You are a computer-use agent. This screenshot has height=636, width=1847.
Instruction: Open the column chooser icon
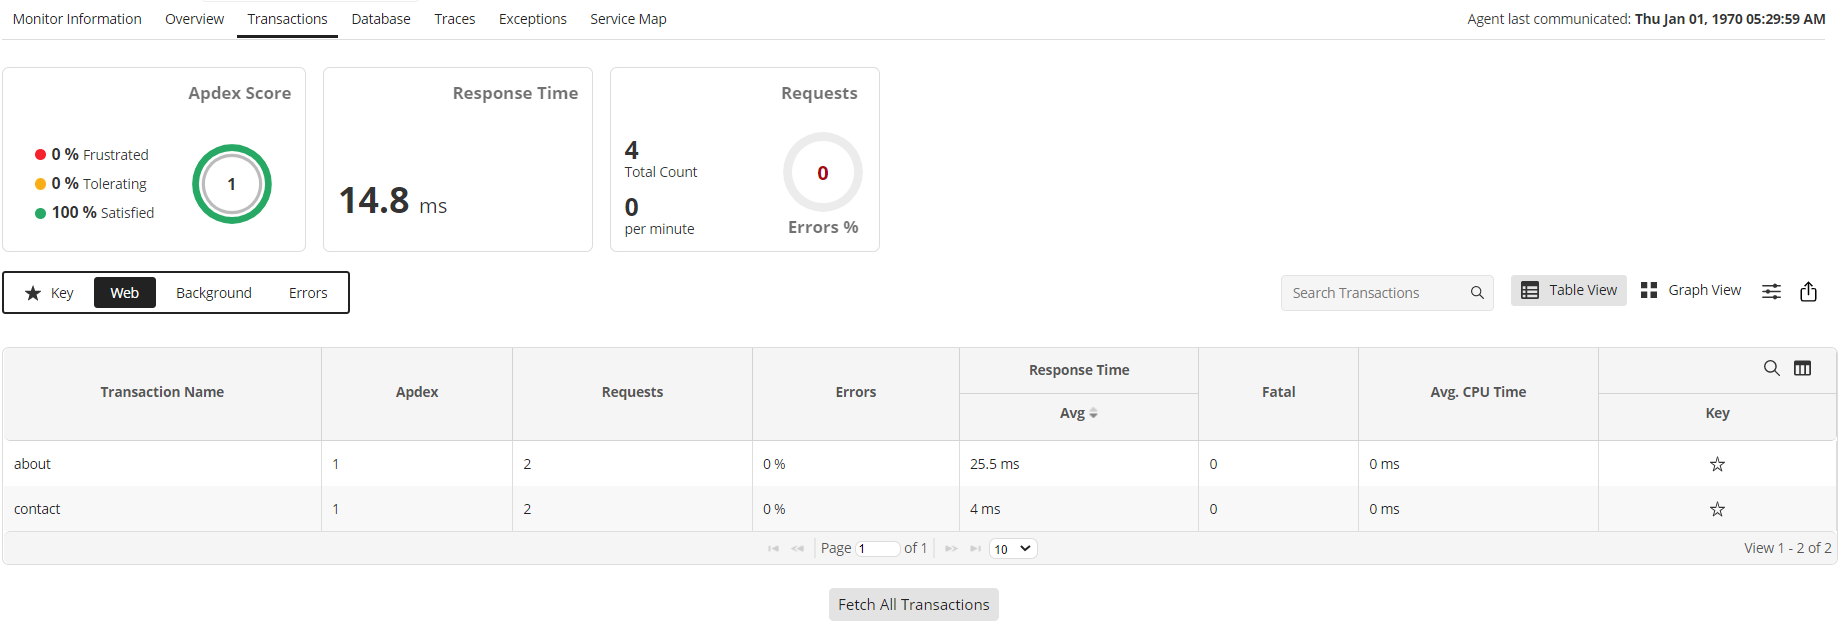click(x=1802, y=368)
